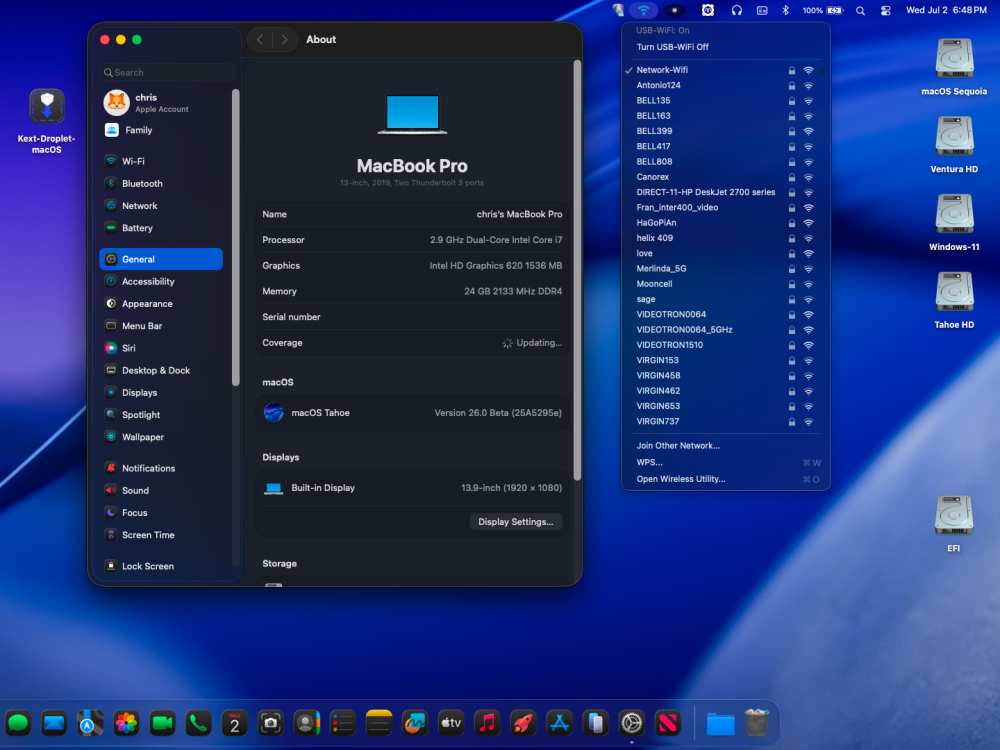The image size is (1000, 750).
Task: Open Wi-Fi settings in sidebar
Action: [161, 161]
